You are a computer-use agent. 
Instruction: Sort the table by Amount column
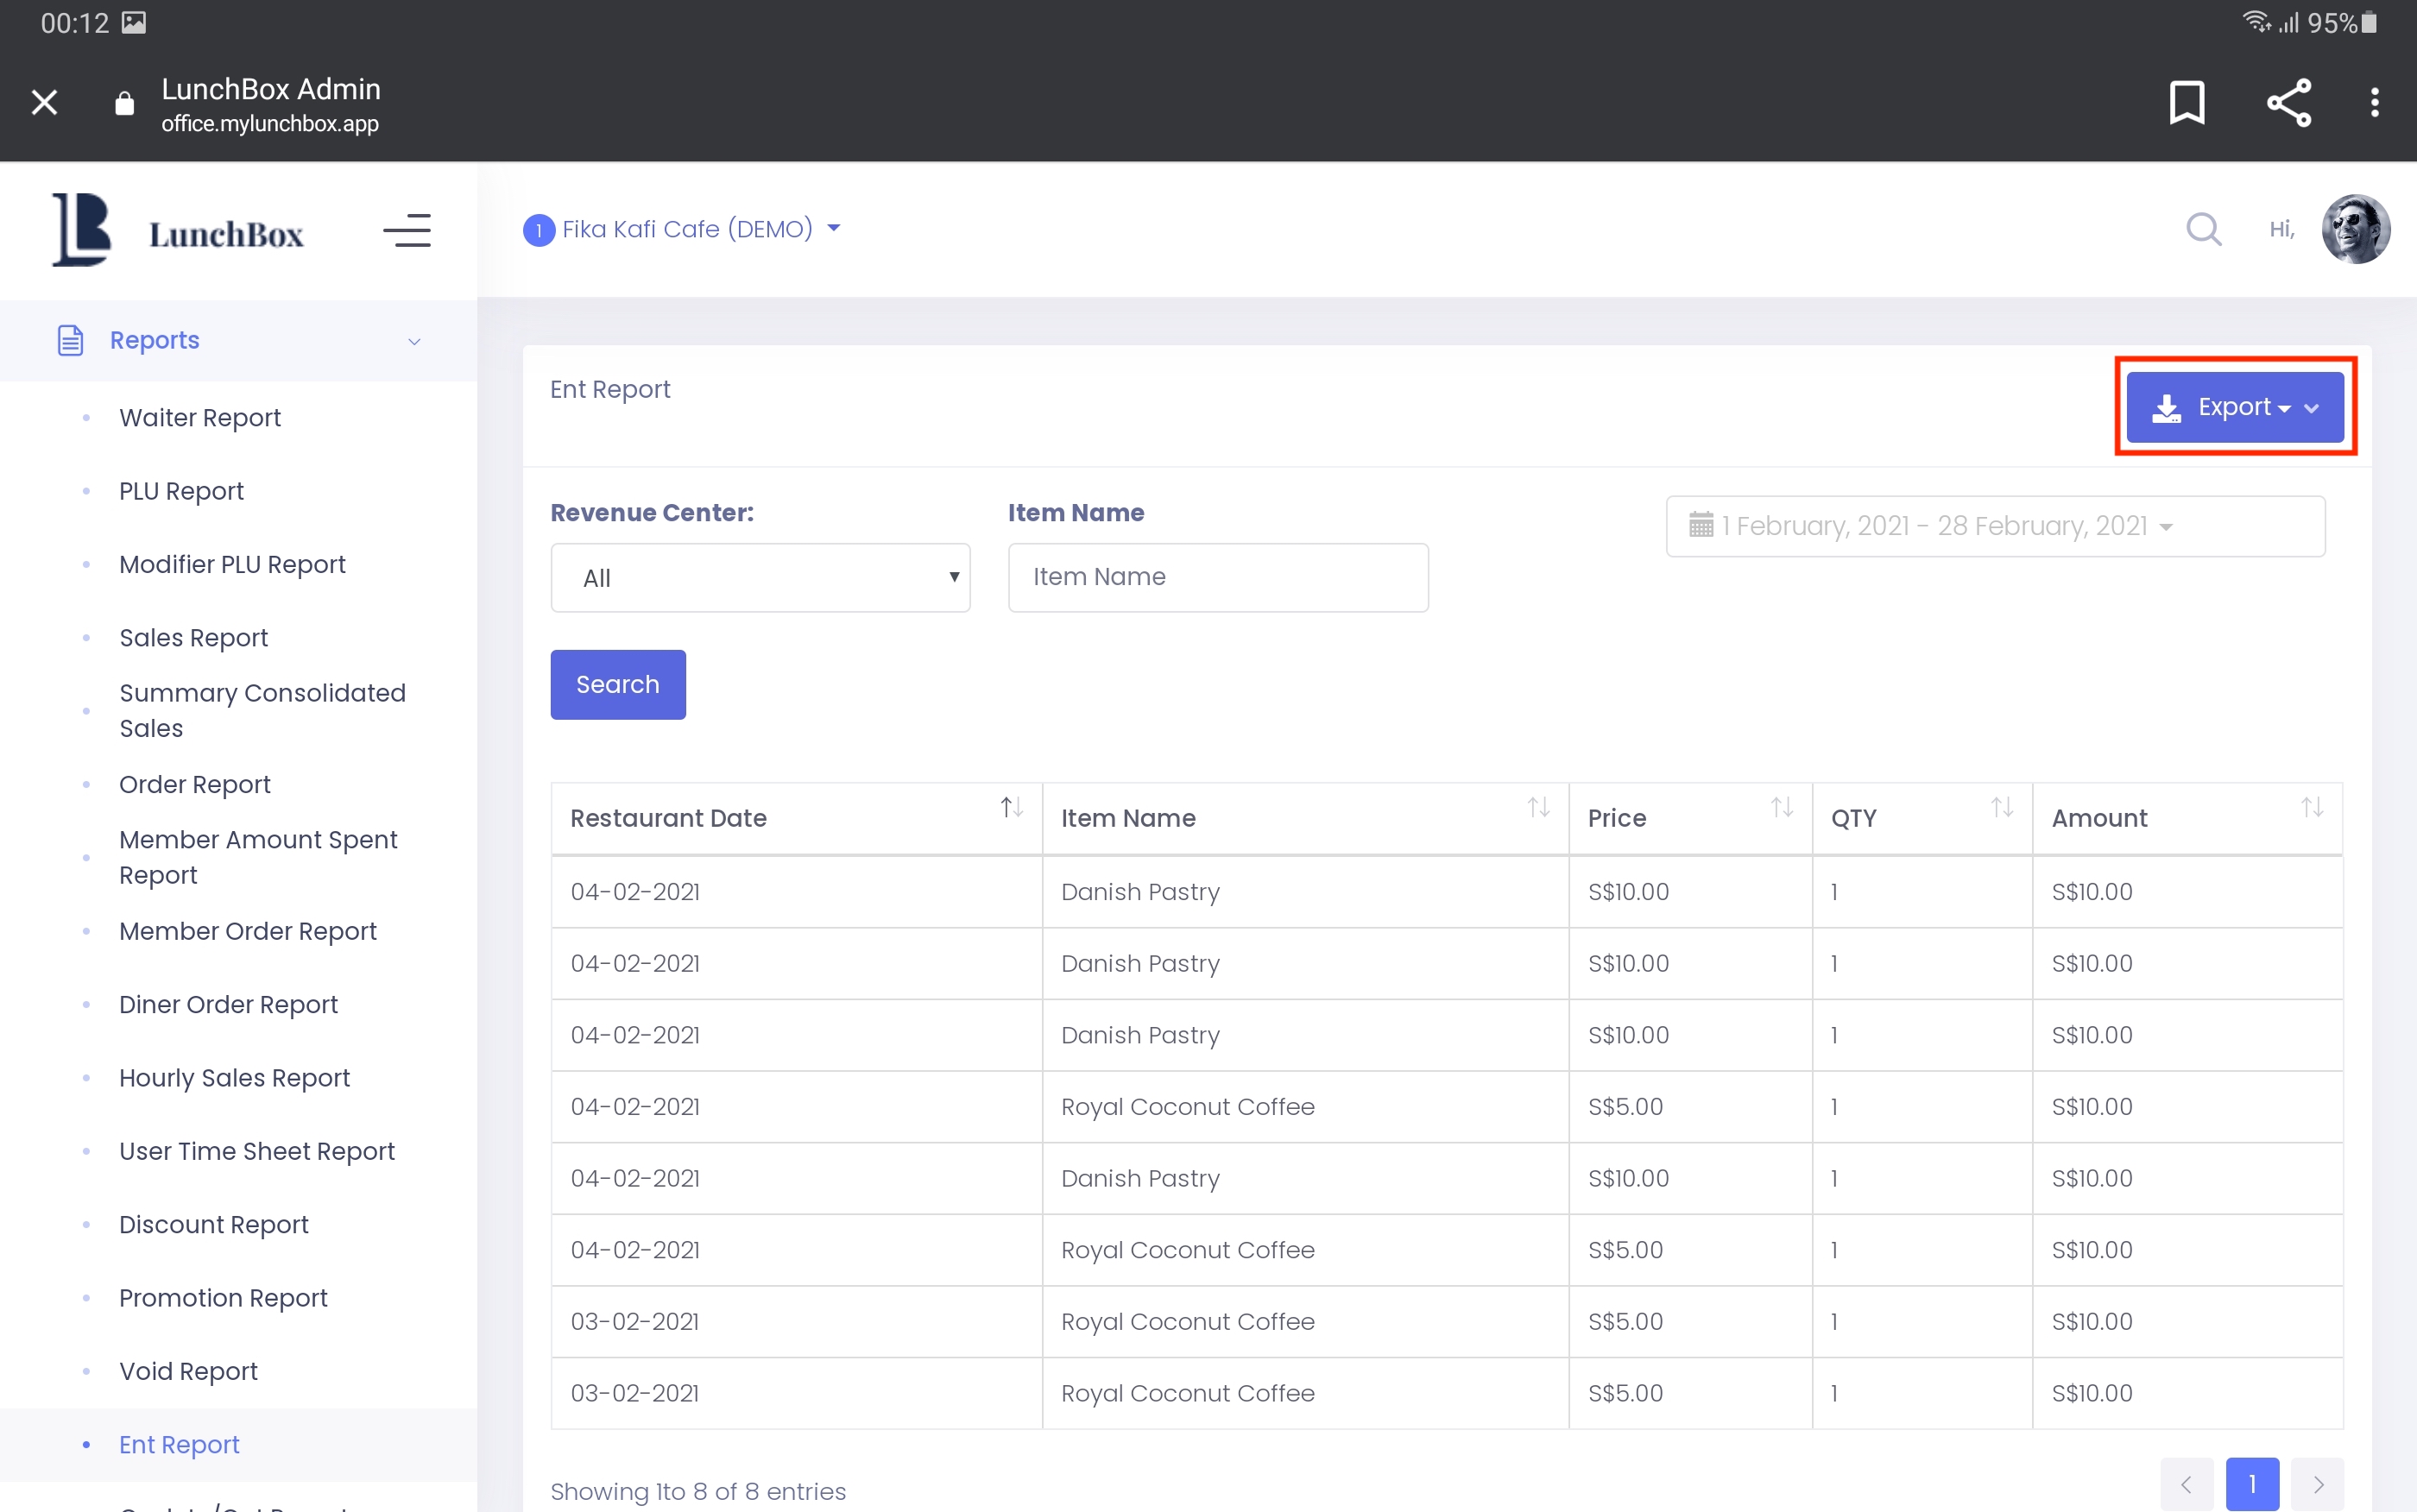pos(2311,807)
